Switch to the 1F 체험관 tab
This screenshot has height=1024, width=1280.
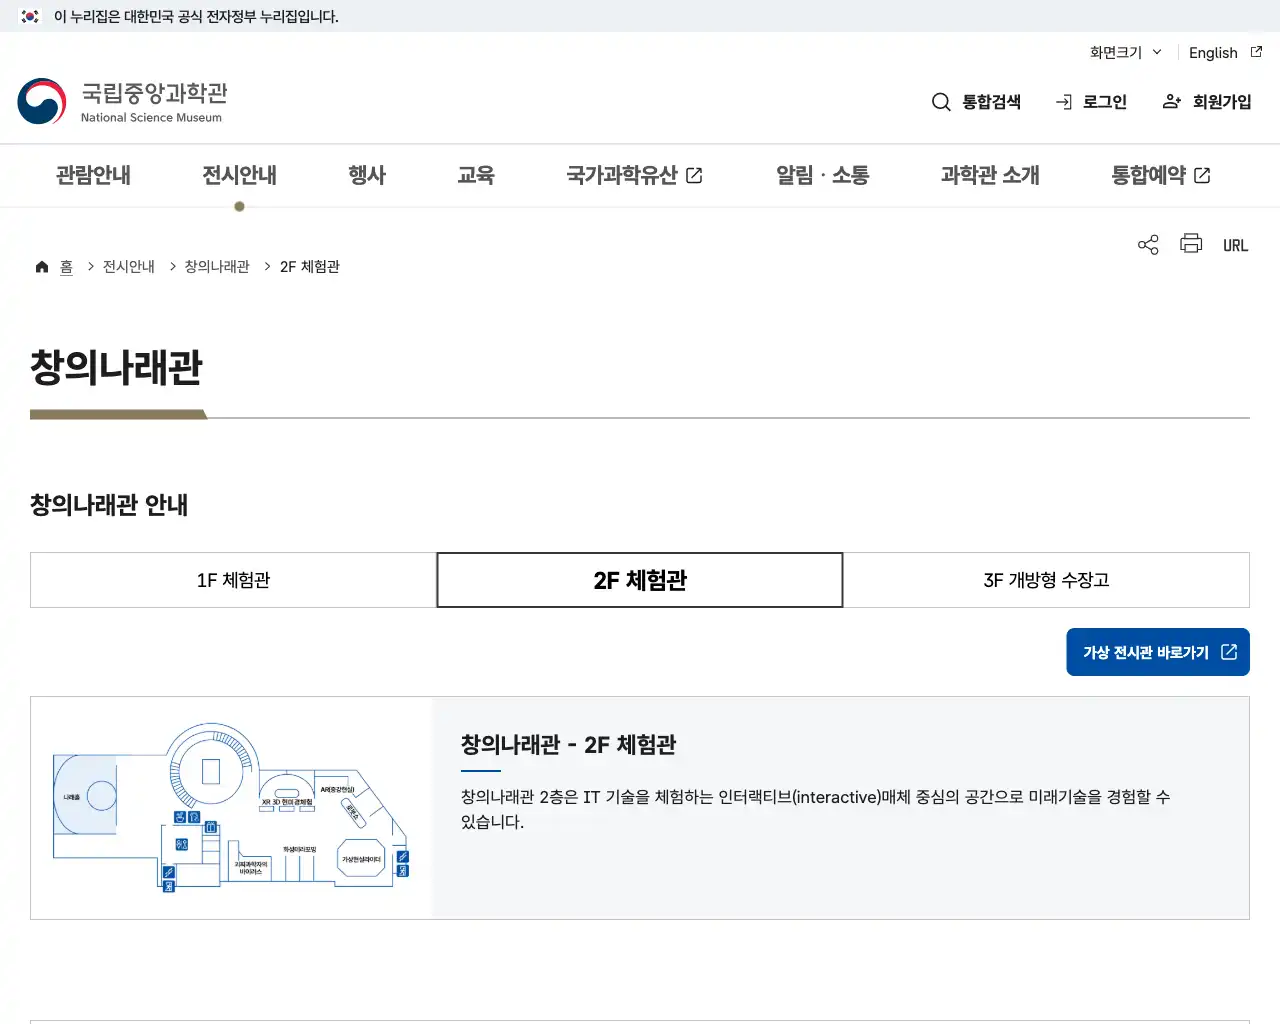(x=232, y=580)
